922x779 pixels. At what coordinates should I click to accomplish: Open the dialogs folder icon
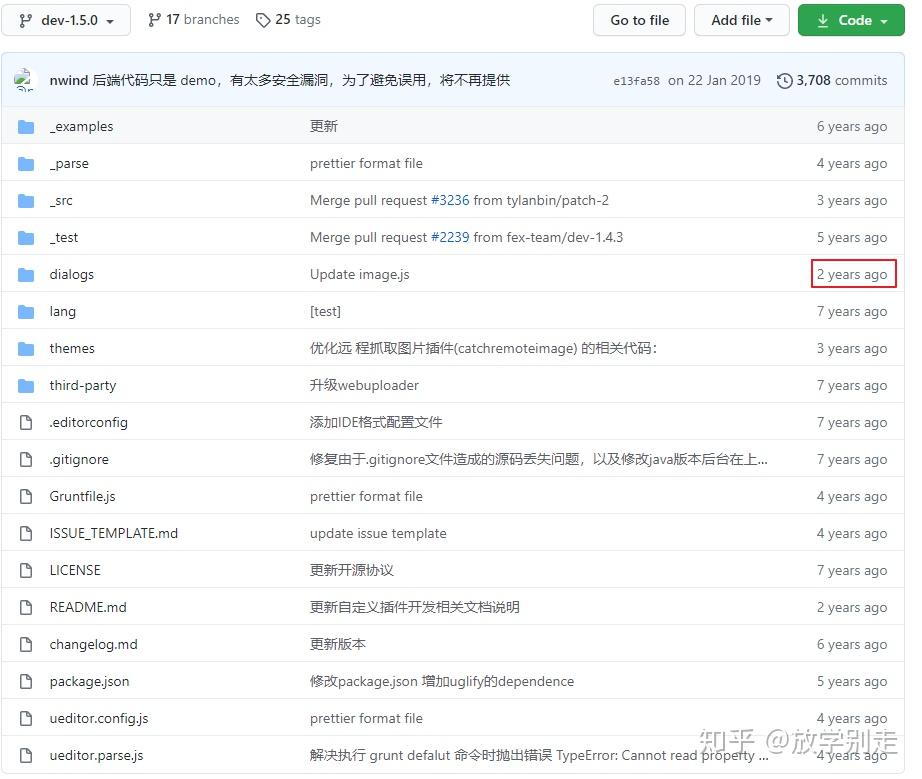pos(25,274)
